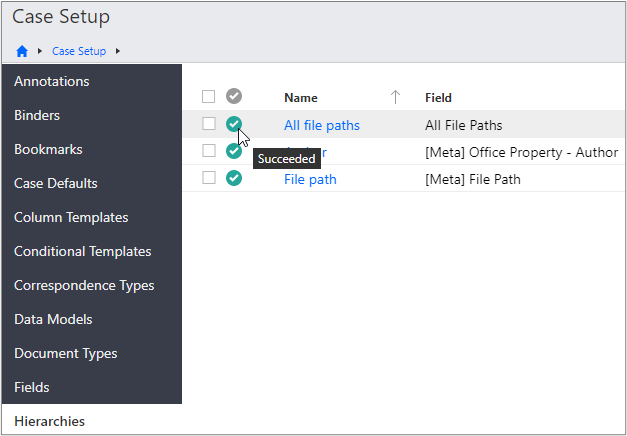Viewport: 627px width, 436px height.
Task: Open Correspondence Types from the sidebar
Action: (84, 285)
